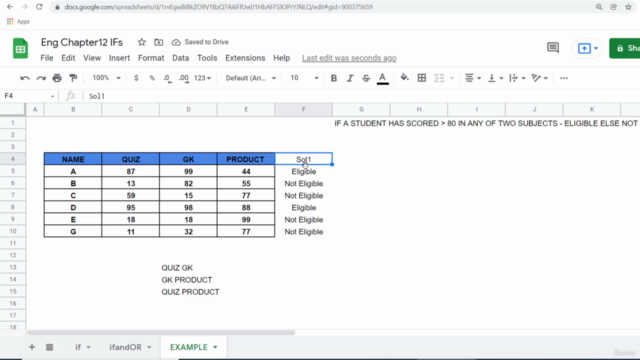Click the Saved to Drive cloud status
This screenshot has height=360, width=640.
200,42
